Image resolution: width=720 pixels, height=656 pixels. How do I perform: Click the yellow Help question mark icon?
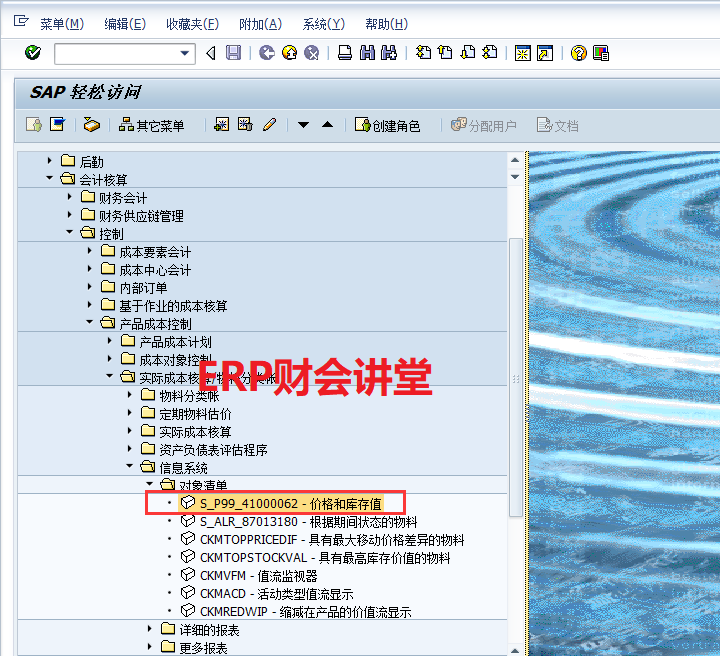[578, 53]
